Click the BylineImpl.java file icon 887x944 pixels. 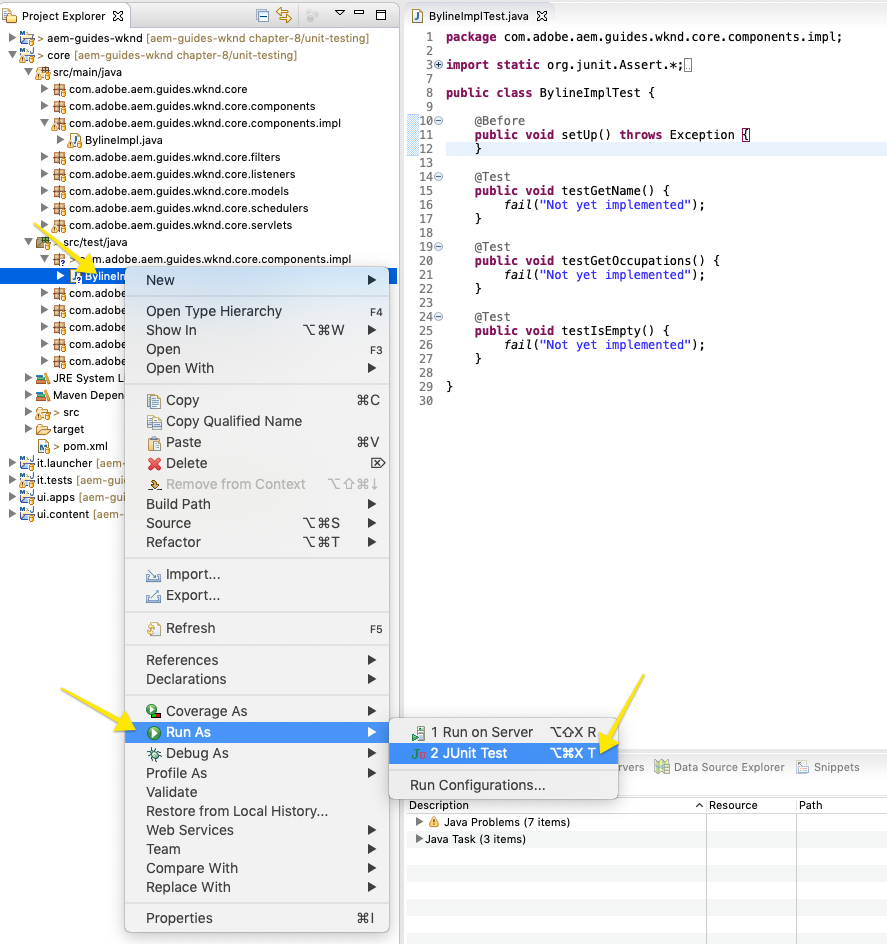[75, 140]
